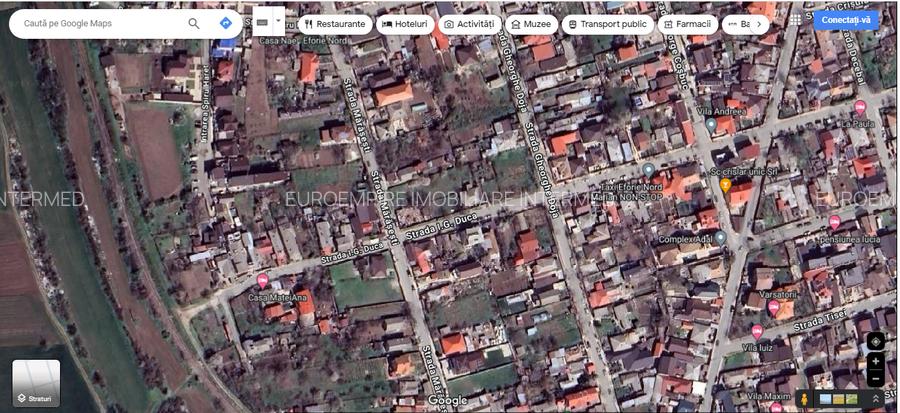
Task: Click the search magnifier icon
Action: pos(194,23)
